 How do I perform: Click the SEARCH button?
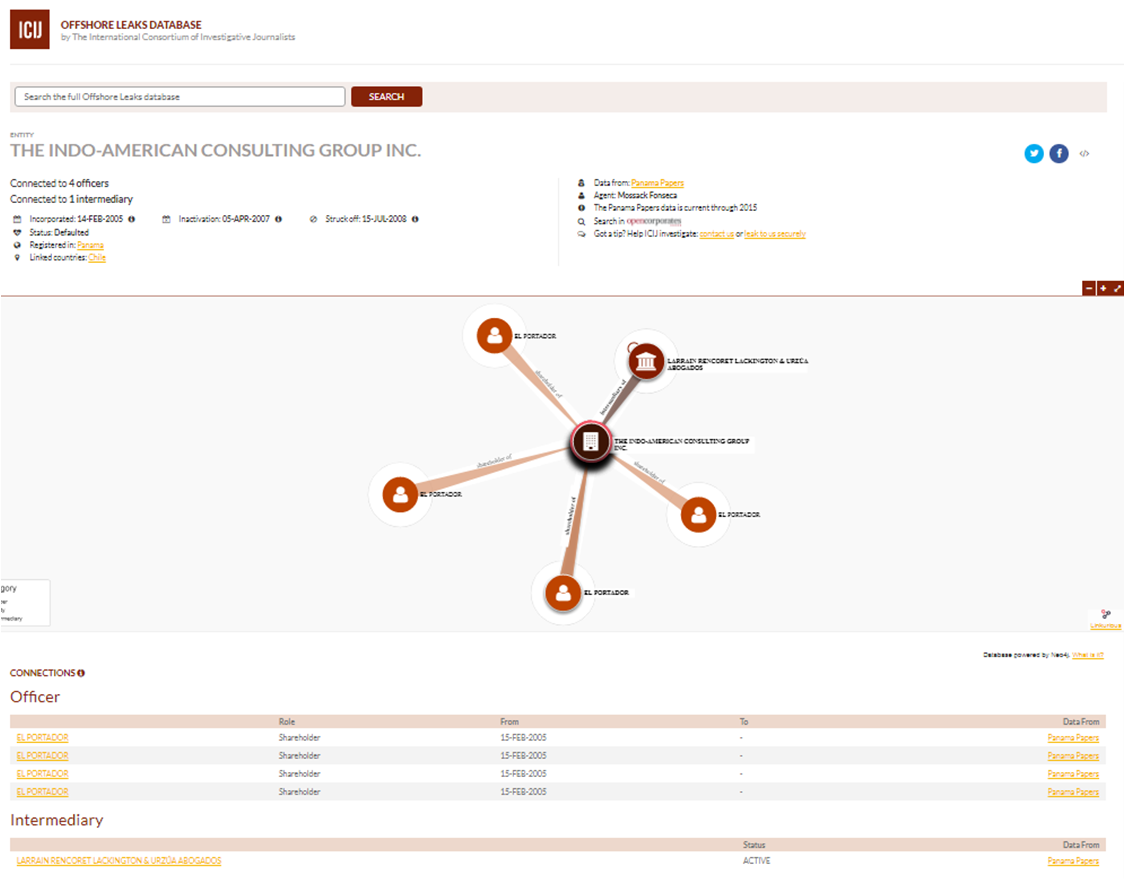point(387,97)
